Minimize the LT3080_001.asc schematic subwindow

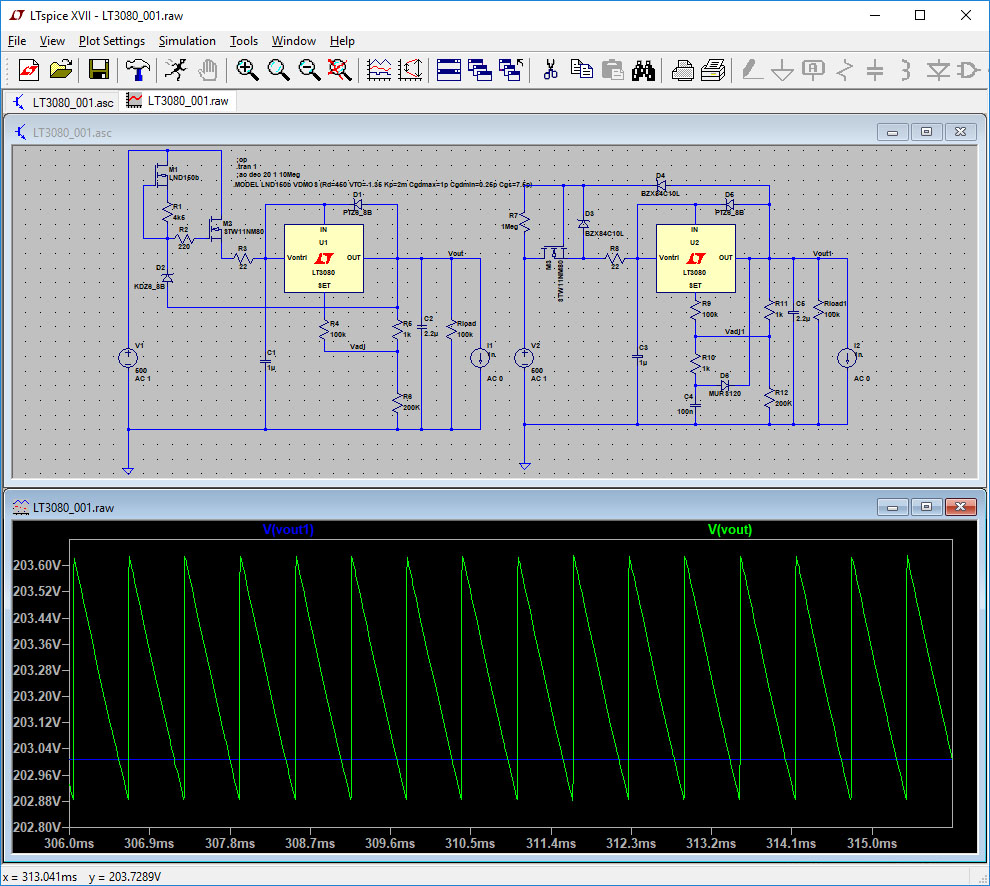[x=893, y=132]
